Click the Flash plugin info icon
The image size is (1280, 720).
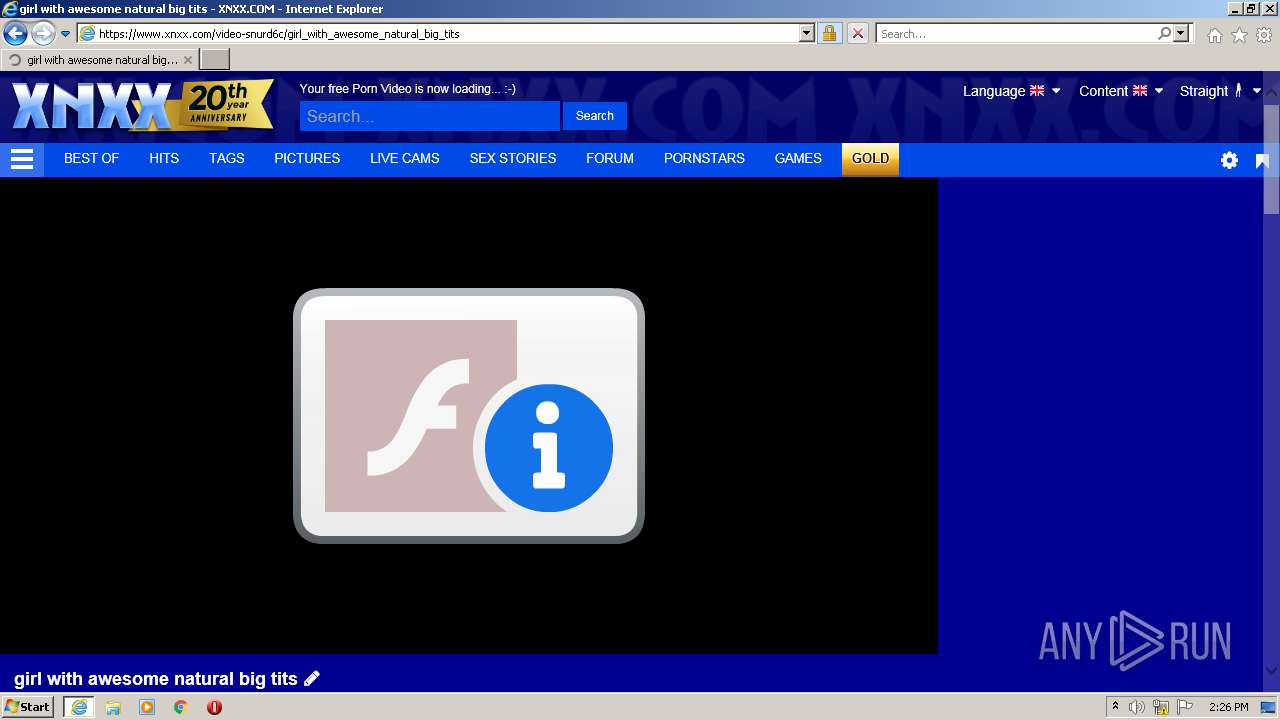(548, 448)
